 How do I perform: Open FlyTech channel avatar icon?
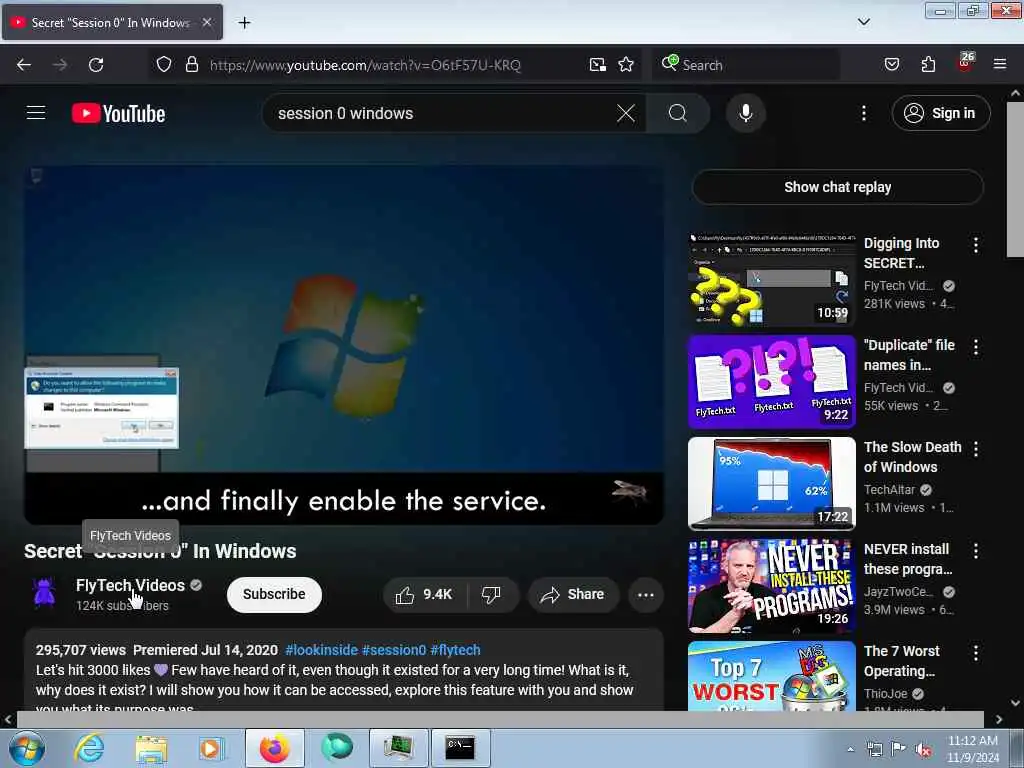click(44, 593)
